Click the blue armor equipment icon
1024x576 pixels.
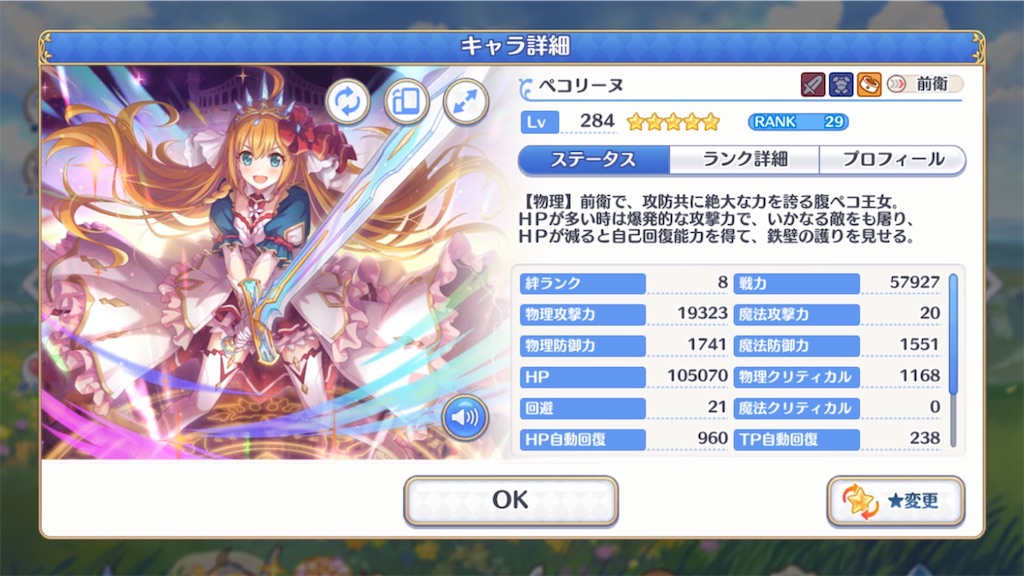841,84
